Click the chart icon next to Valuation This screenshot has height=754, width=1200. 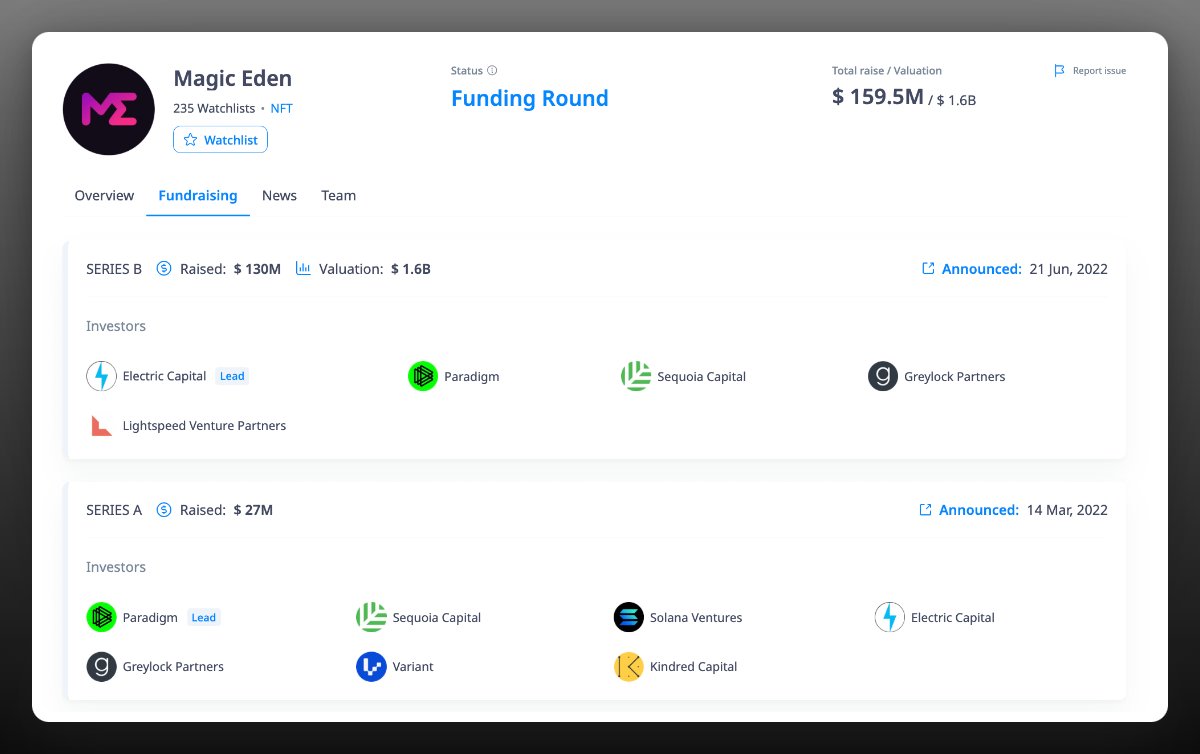(x=303, y=269)
